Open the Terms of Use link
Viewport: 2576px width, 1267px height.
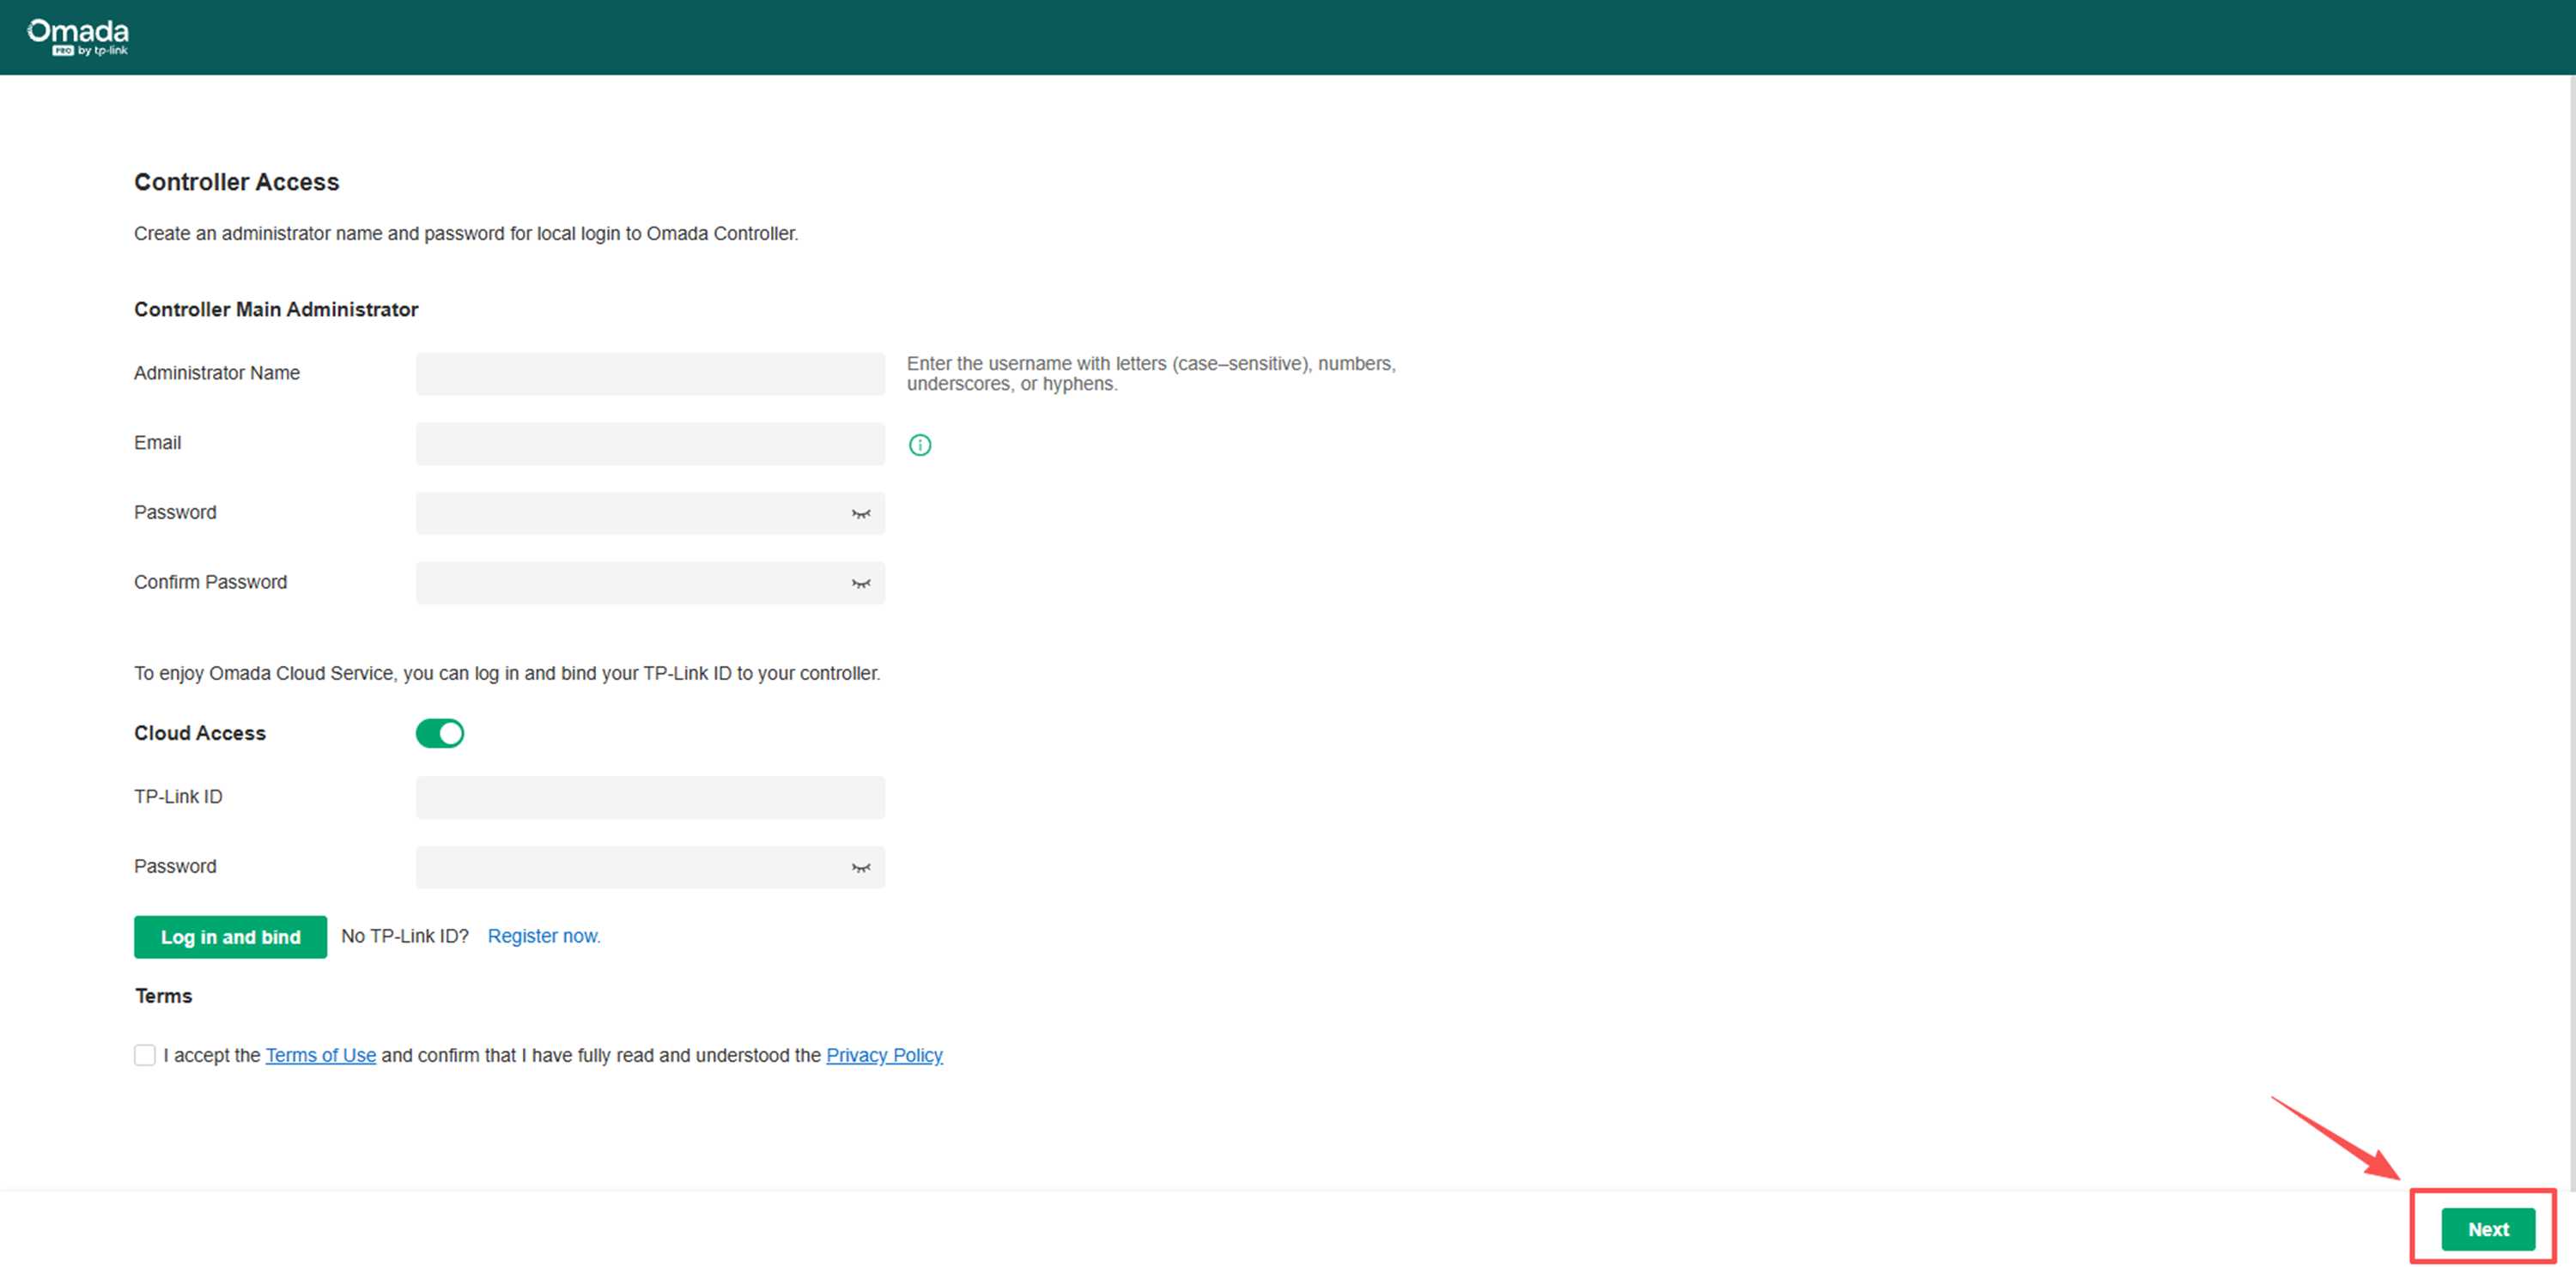point(320,1054)
